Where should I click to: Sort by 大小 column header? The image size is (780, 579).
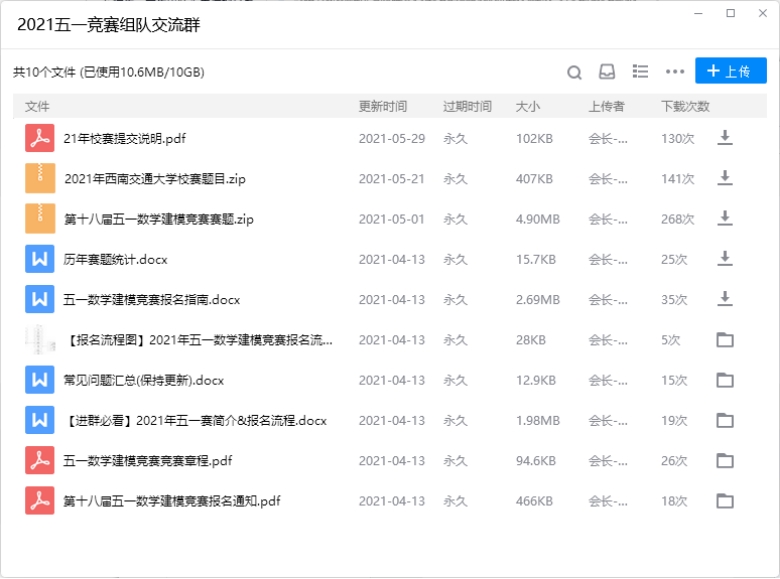pyautogui.click(x=527, y=106)
